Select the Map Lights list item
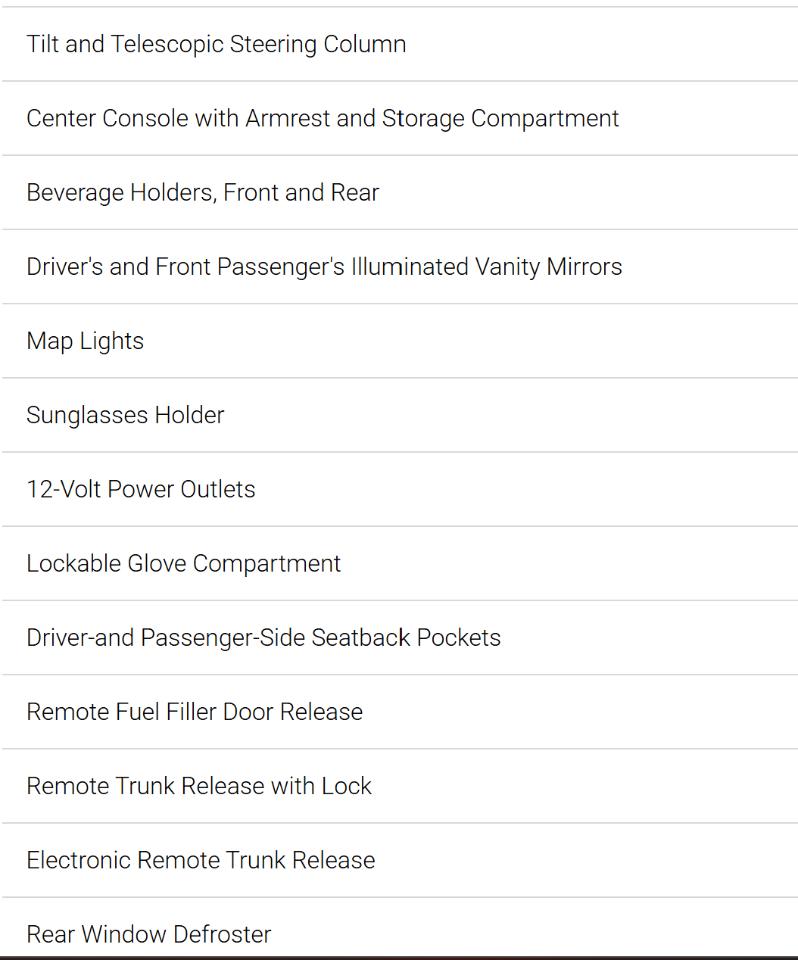798x960 pixels. [399, 341]
